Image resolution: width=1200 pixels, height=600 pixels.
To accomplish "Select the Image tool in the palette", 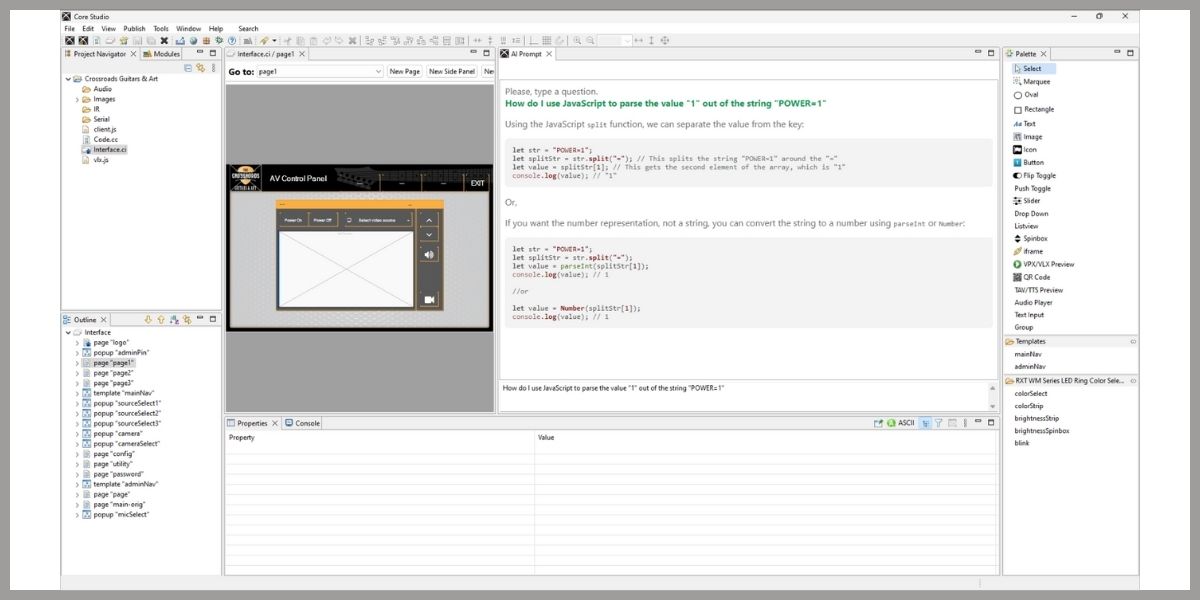I will [x=1032, y=137].
